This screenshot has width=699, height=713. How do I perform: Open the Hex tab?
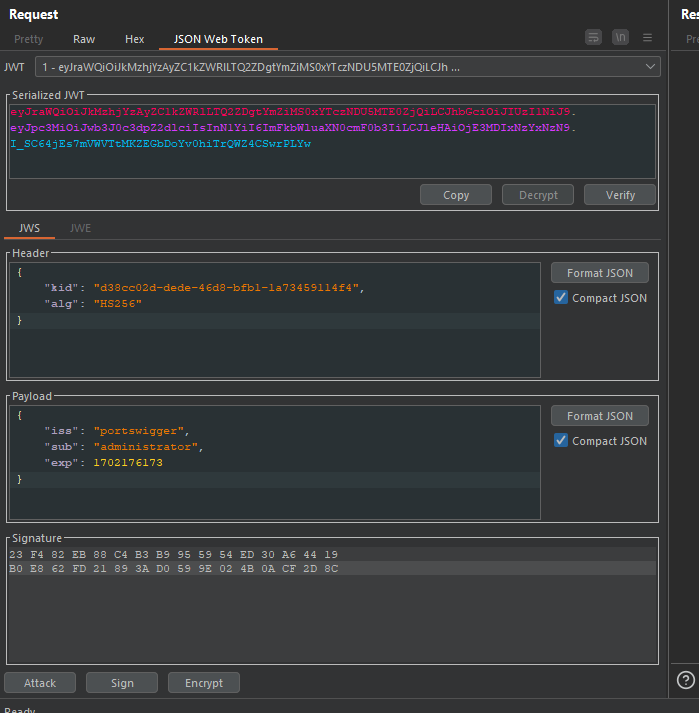pos(135,39)
